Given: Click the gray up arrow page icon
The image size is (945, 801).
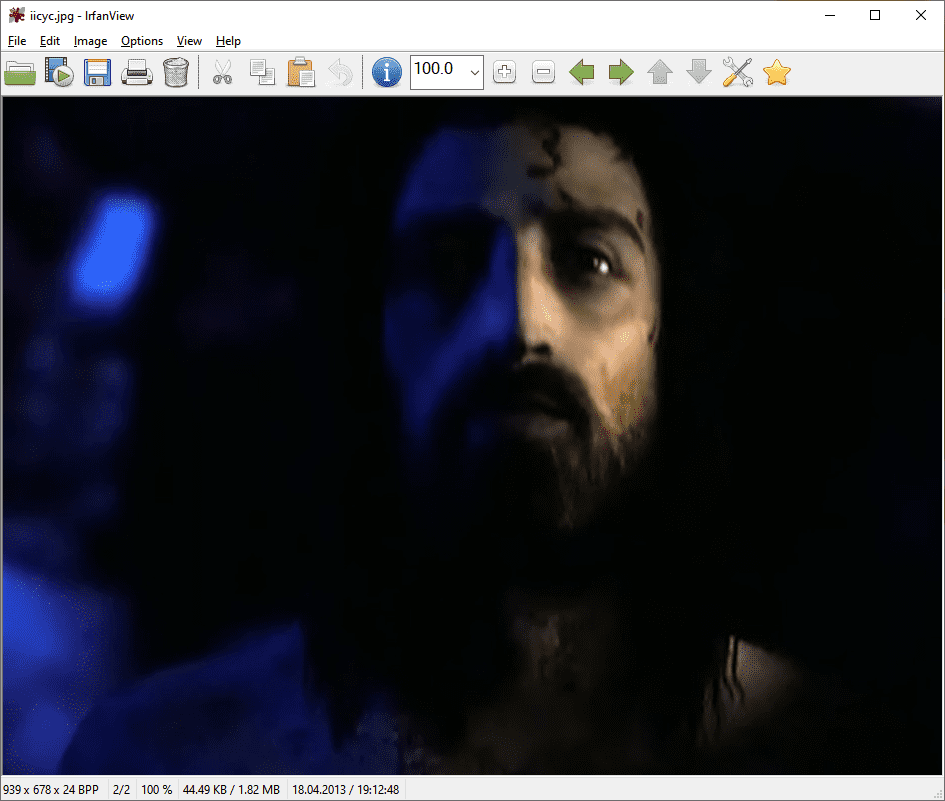Looking at the screenshot, I should click(660, 73).
